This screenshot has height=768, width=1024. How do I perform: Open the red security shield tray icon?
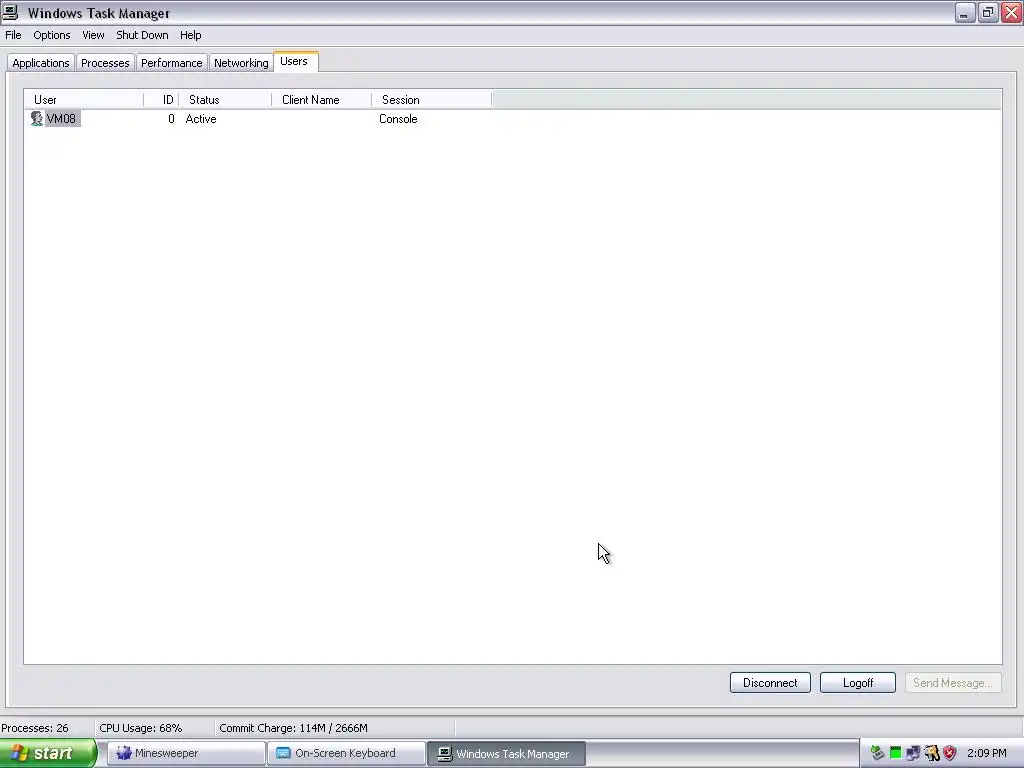tap(950, 753)
